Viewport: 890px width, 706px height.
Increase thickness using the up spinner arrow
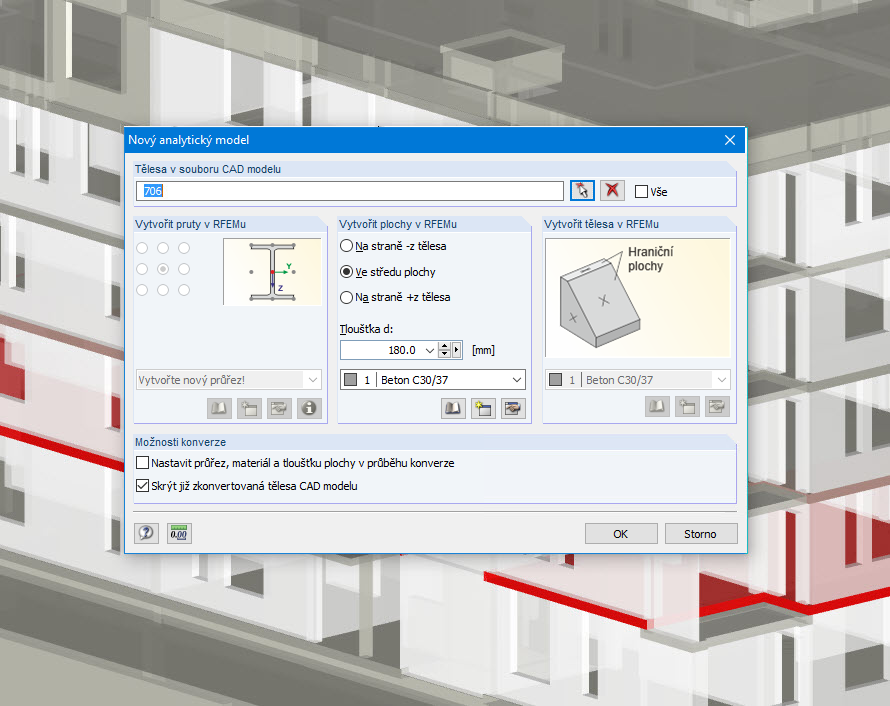tap(444, 346)
